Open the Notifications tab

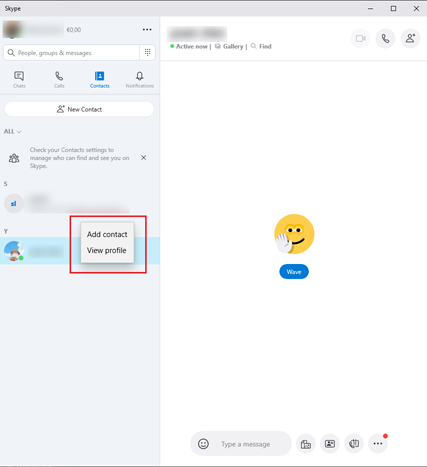[140, 80]
